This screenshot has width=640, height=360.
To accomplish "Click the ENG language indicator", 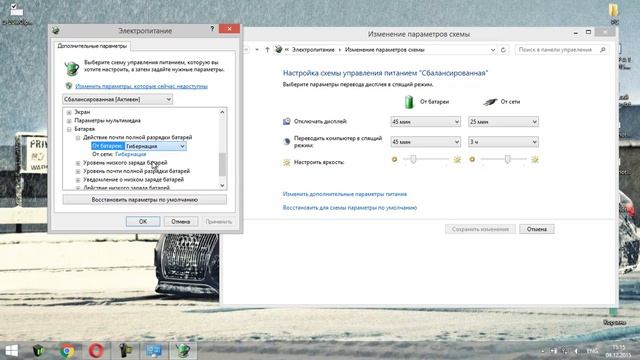I will (592, 351).
